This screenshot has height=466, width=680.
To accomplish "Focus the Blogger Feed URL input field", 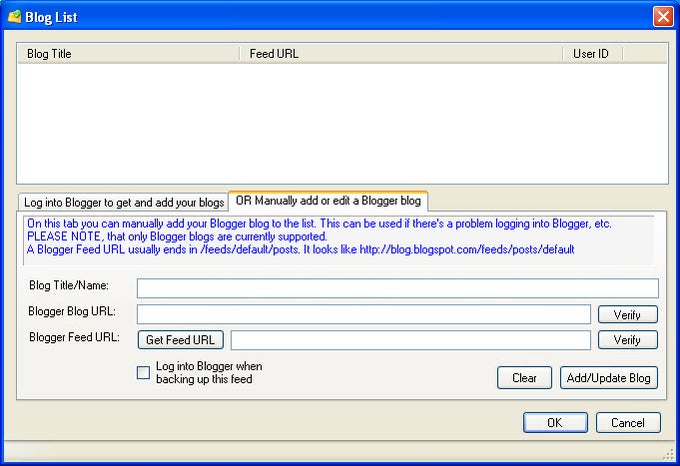I will [x=411, y=340].
